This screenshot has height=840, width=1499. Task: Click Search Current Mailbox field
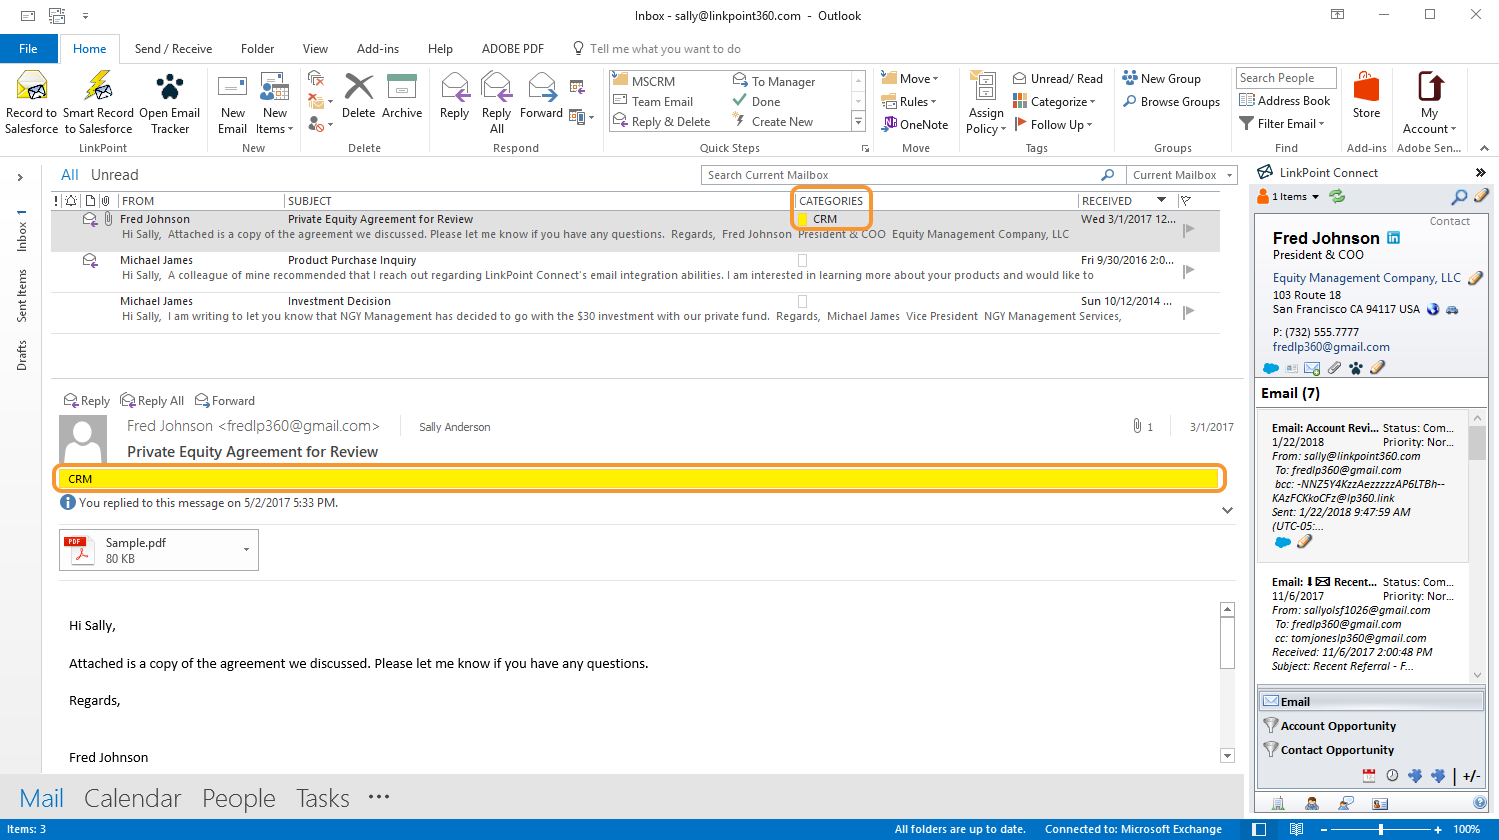point(911,175)
